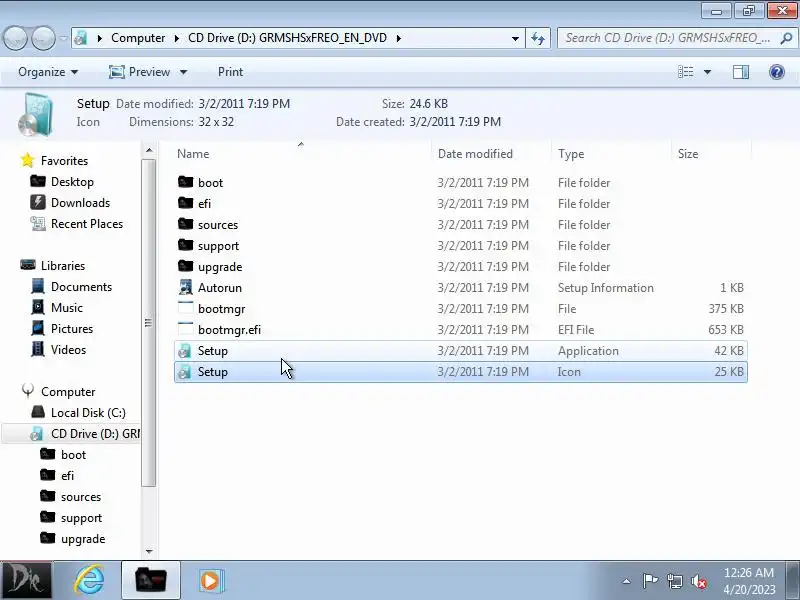Click the refresh button beside address bar
The width and height of the screenshot is (800, 600).
pyautogui.click(x=538, y=38)
